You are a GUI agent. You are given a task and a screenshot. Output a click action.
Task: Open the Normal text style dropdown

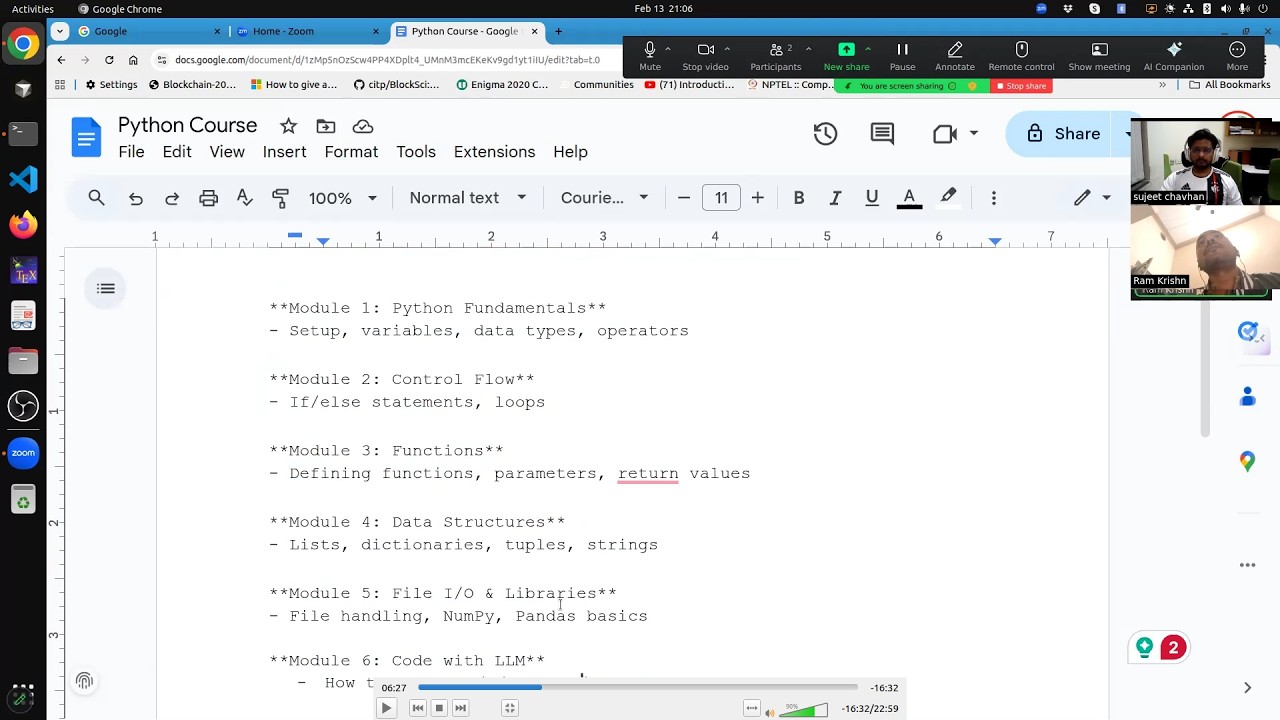click(467, 198)
